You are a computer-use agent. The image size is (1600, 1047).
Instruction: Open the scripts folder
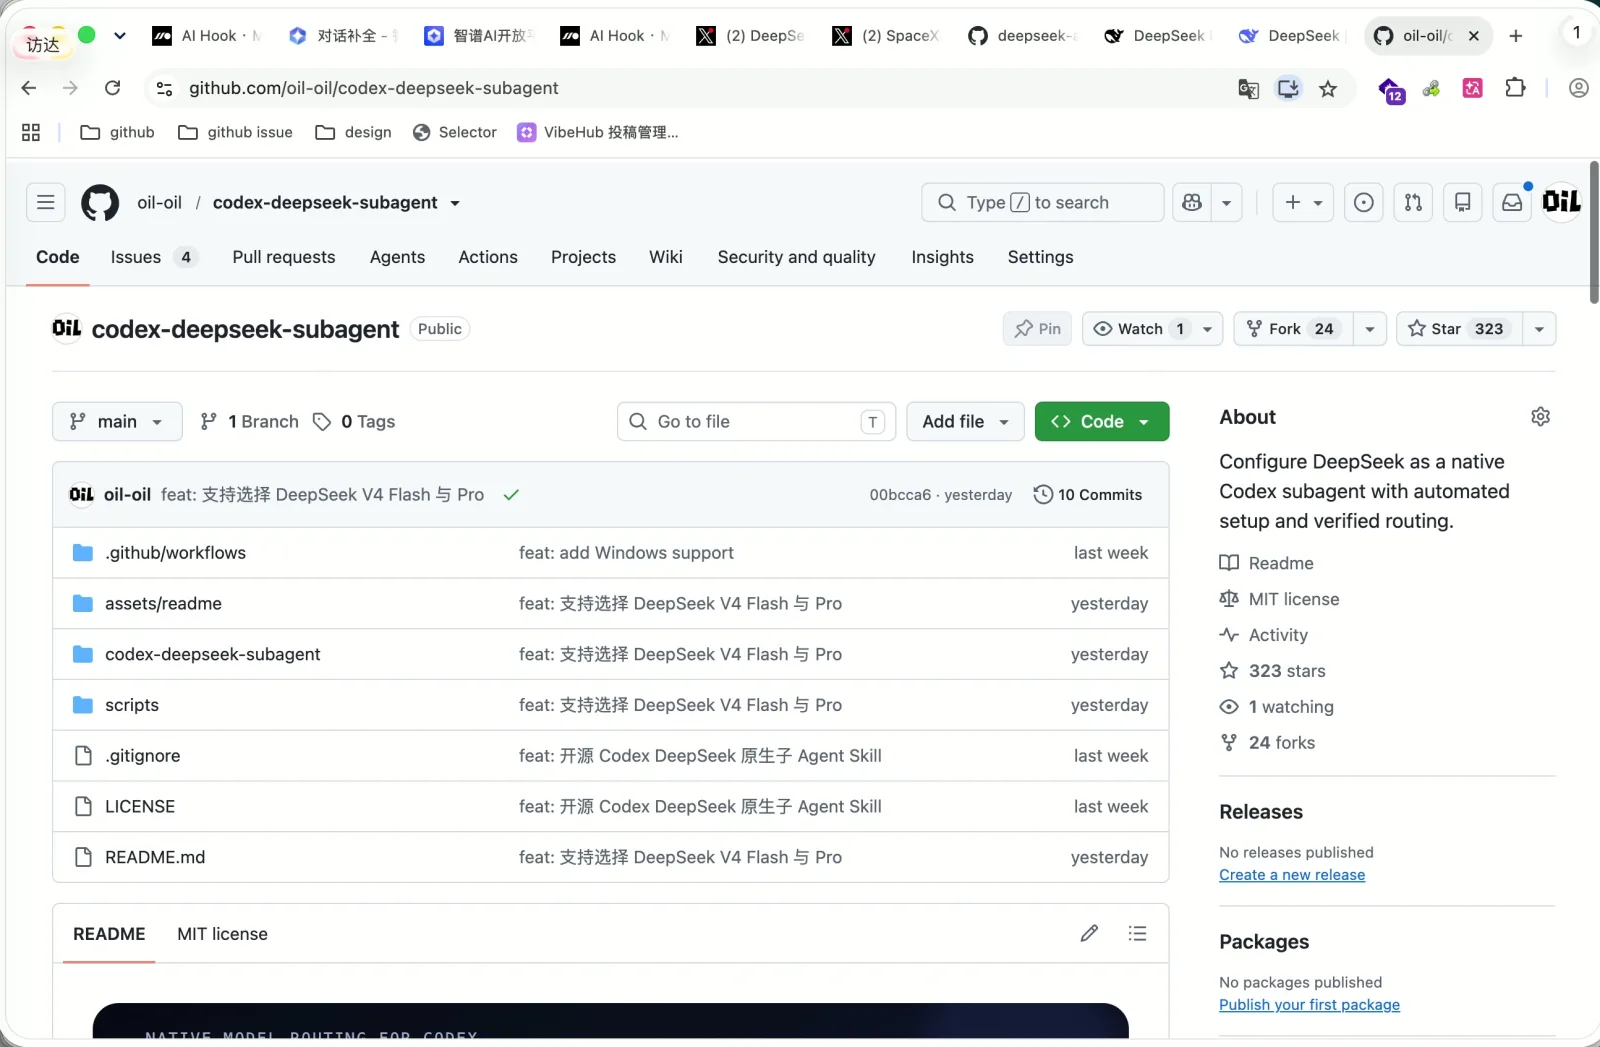(132, 705)
